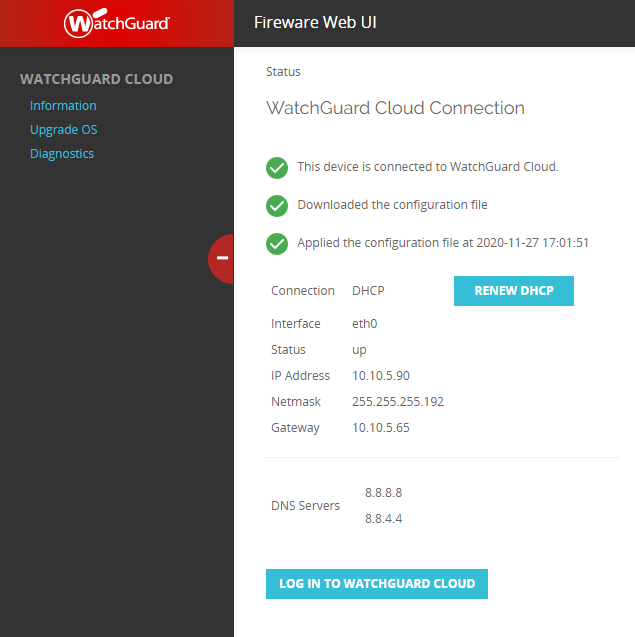Click the DNS server 8.8.4.4
The image size is (635, 637).
(x=383, y=518)
